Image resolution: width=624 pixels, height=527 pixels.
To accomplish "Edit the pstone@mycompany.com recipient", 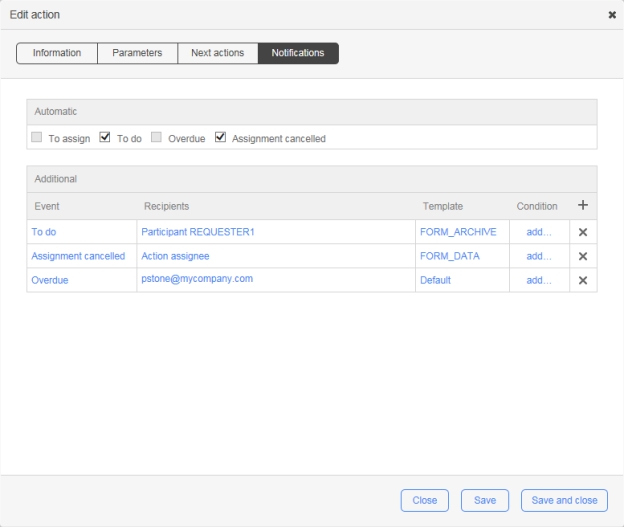I will 197,279.
